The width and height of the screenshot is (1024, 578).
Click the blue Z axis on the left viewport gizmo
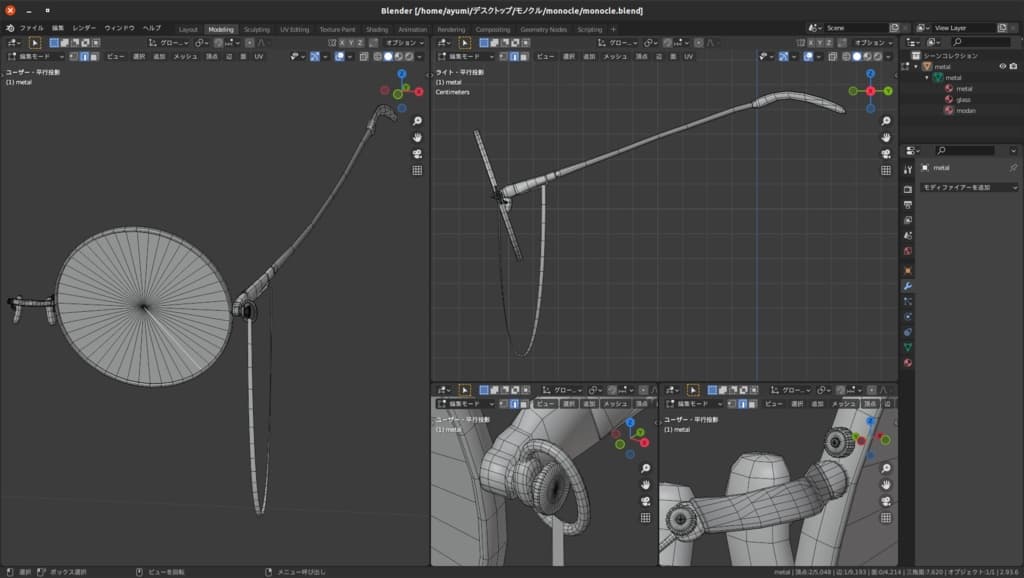[x=401, y=74]
